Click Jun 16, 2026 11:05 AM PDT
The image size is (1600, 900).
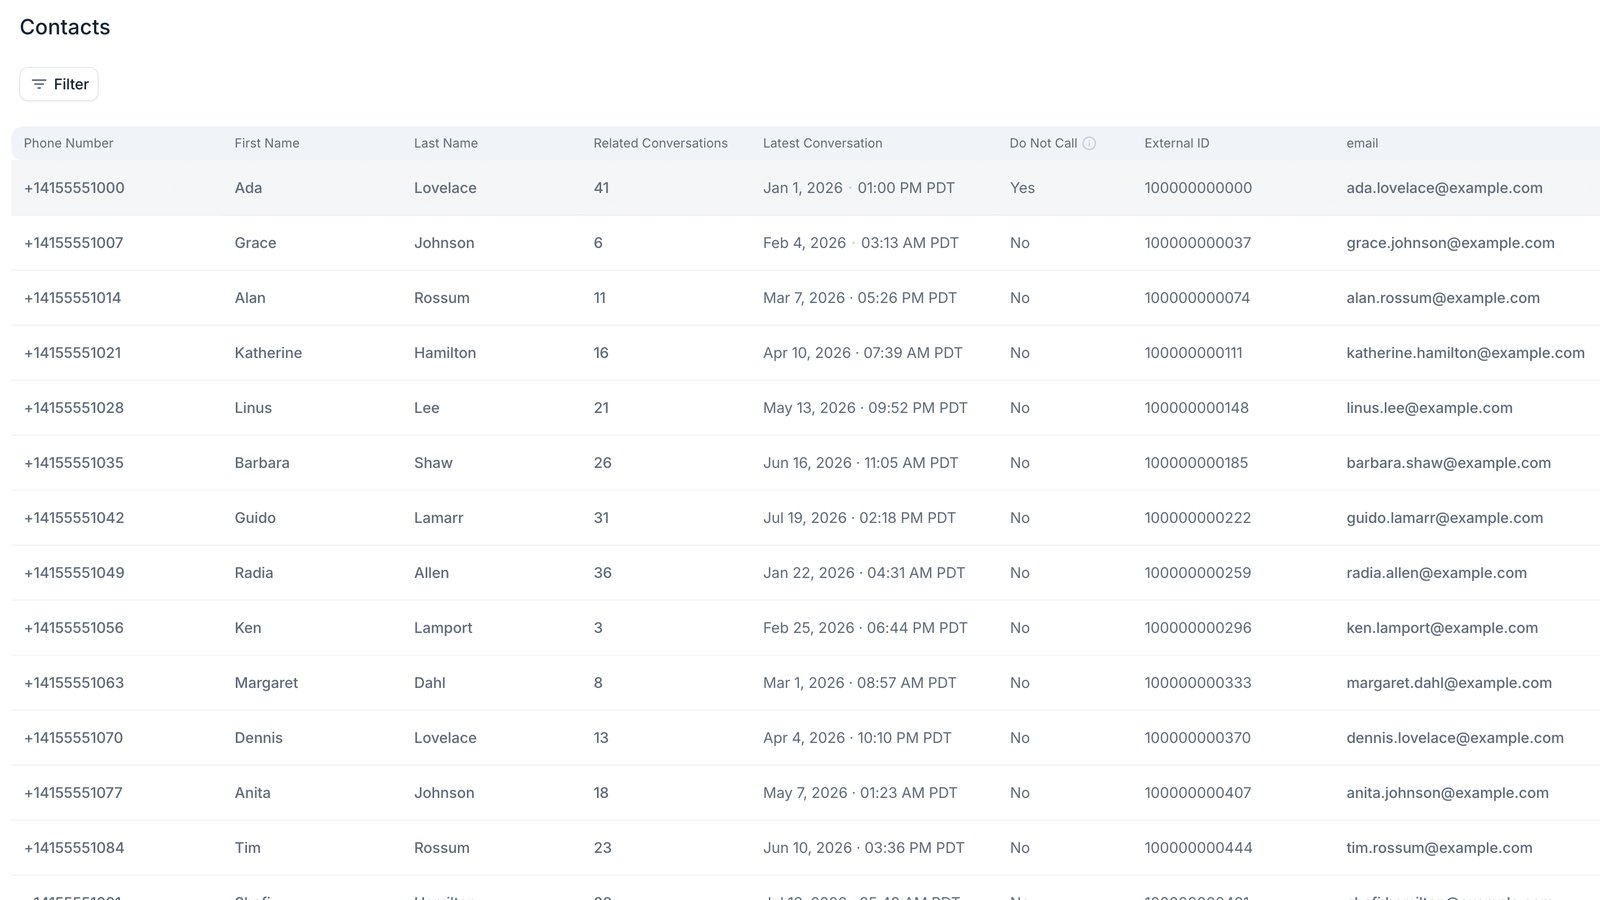(x=860, y=463)
